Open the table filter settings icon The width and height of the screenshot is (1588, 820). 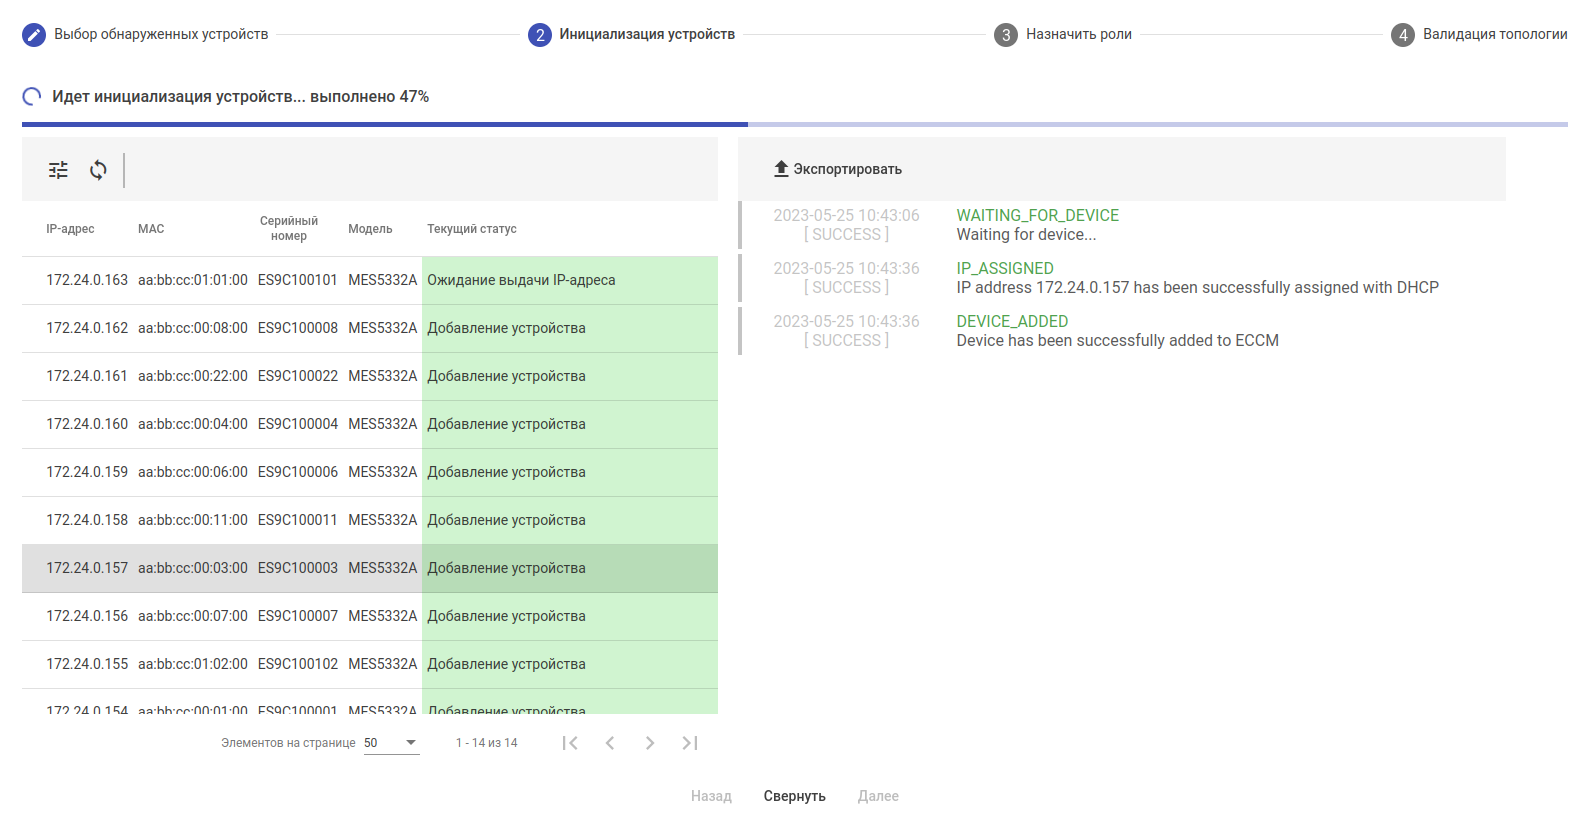(x=58, y=170)
